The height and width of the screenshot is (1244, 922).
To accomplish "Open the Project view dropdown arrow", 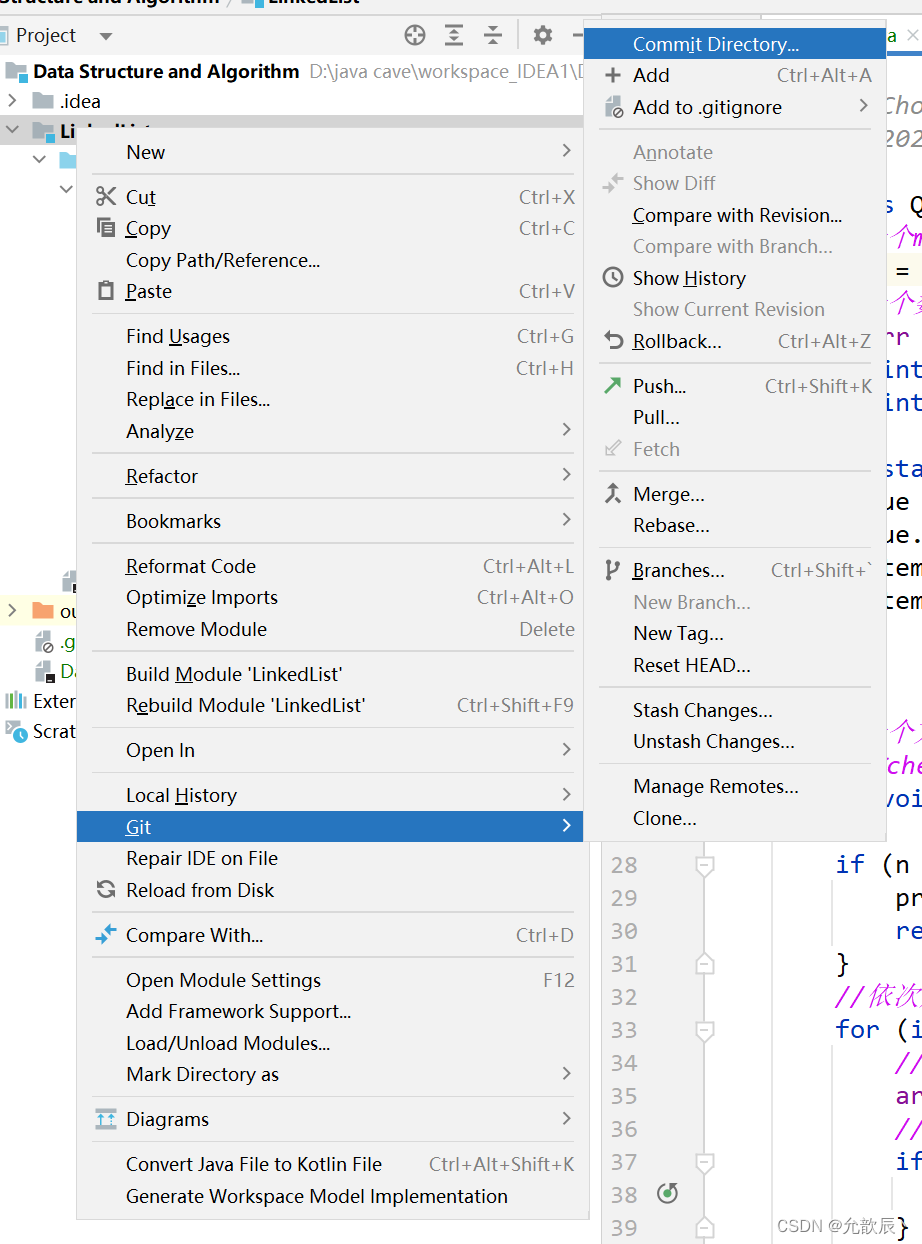I will pos(106,35).
